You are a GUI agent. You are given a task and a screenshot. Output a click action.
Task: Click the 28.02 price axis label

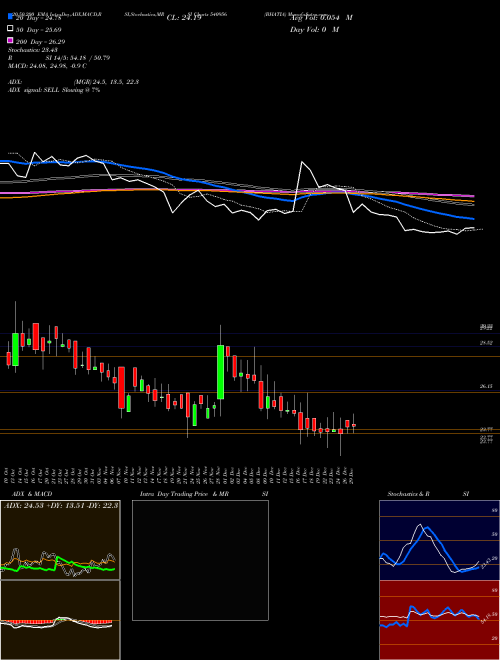pyautogui.click(x=486, y=343)
